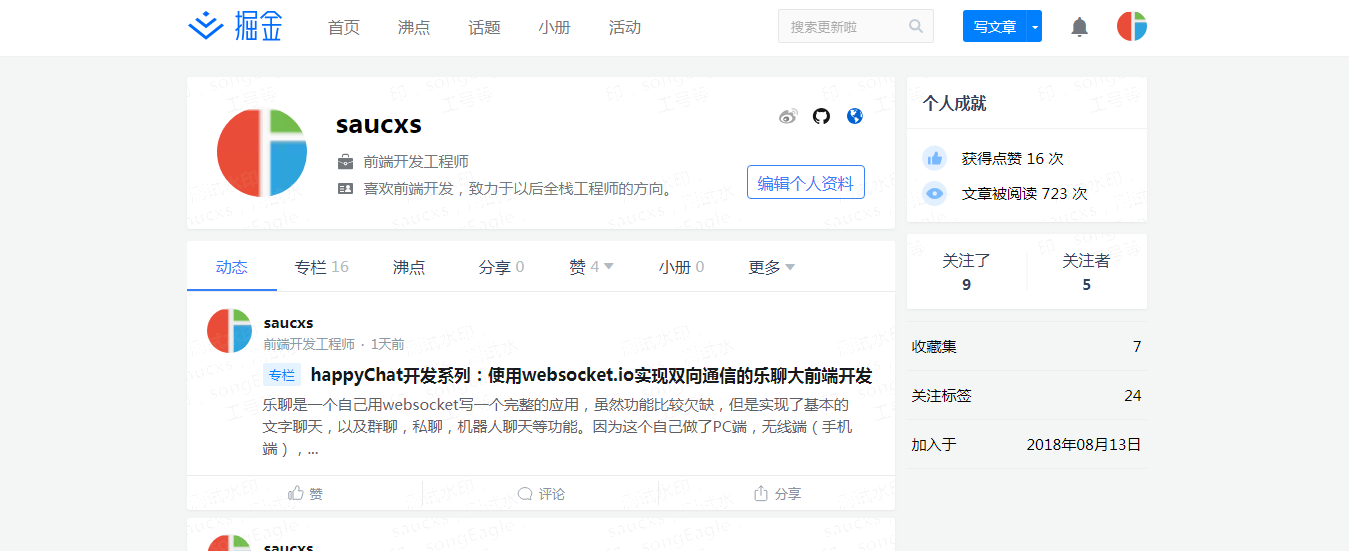Like the happyChat article post
The width and height of the screenshot is (1349, 551).
305,493
